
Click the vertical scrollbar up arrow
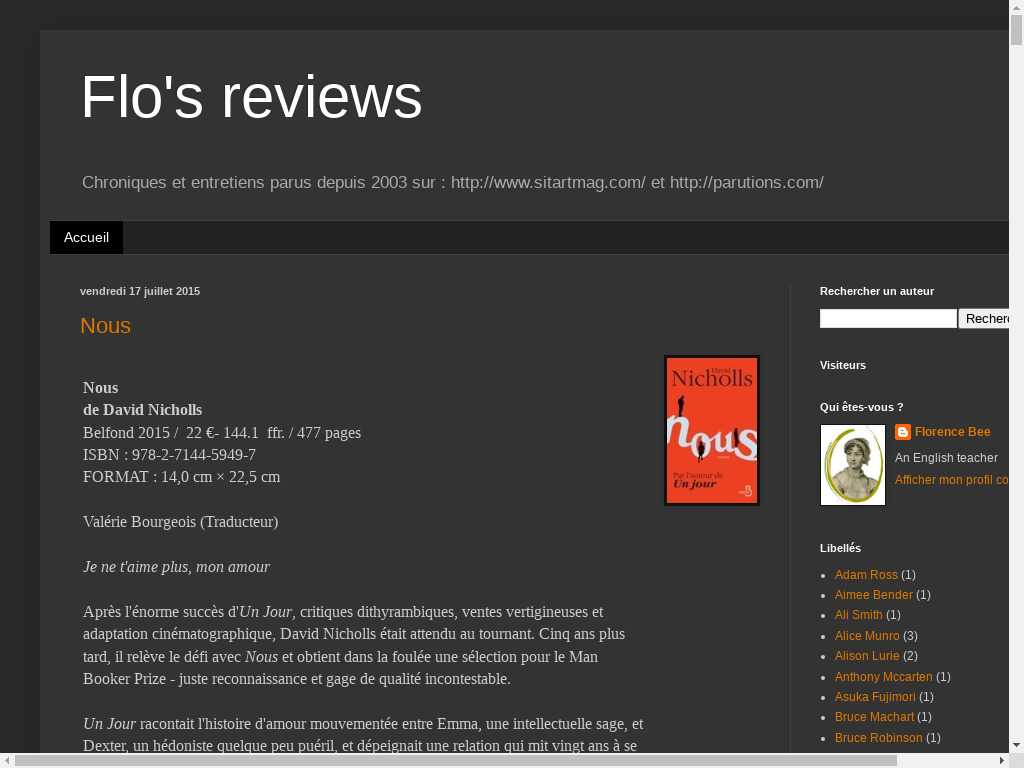tap(1016, 8)
